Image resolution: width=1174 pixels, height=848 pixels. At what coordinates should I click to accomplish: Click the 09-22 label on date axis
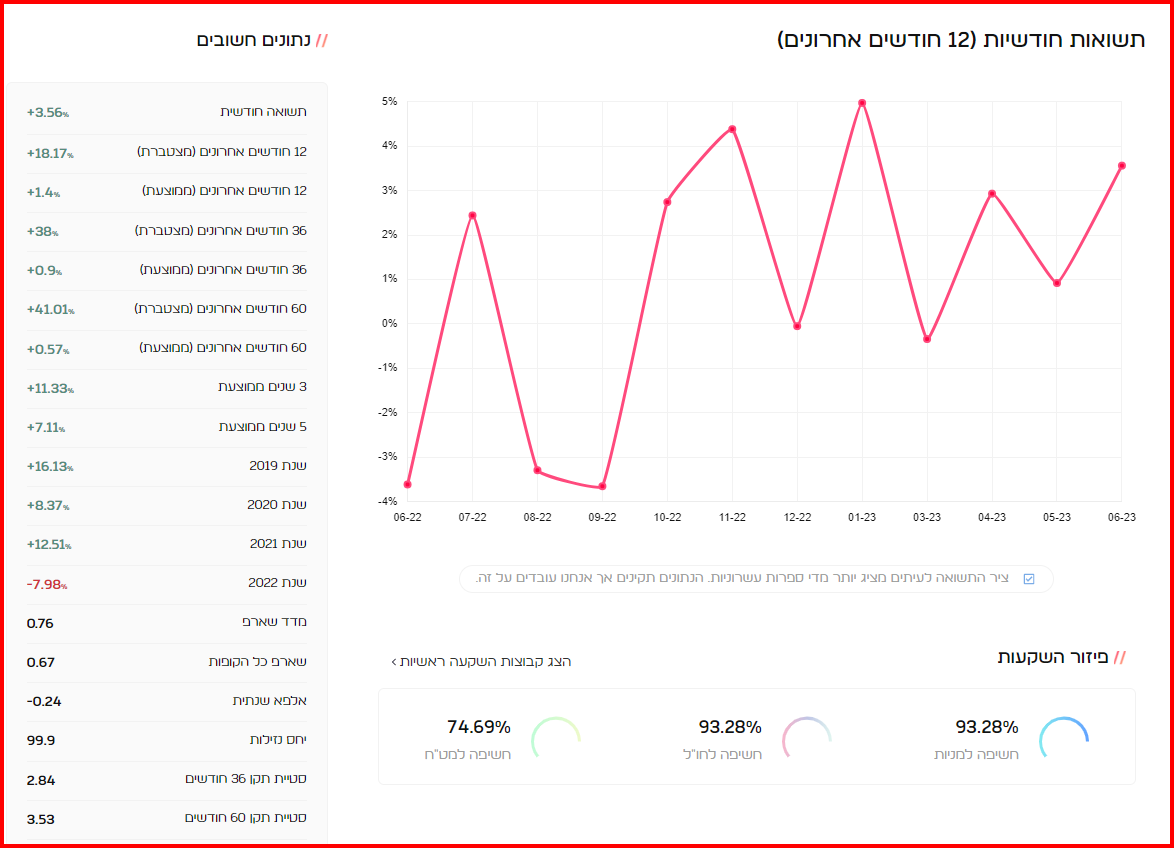[x=602, y=517]
